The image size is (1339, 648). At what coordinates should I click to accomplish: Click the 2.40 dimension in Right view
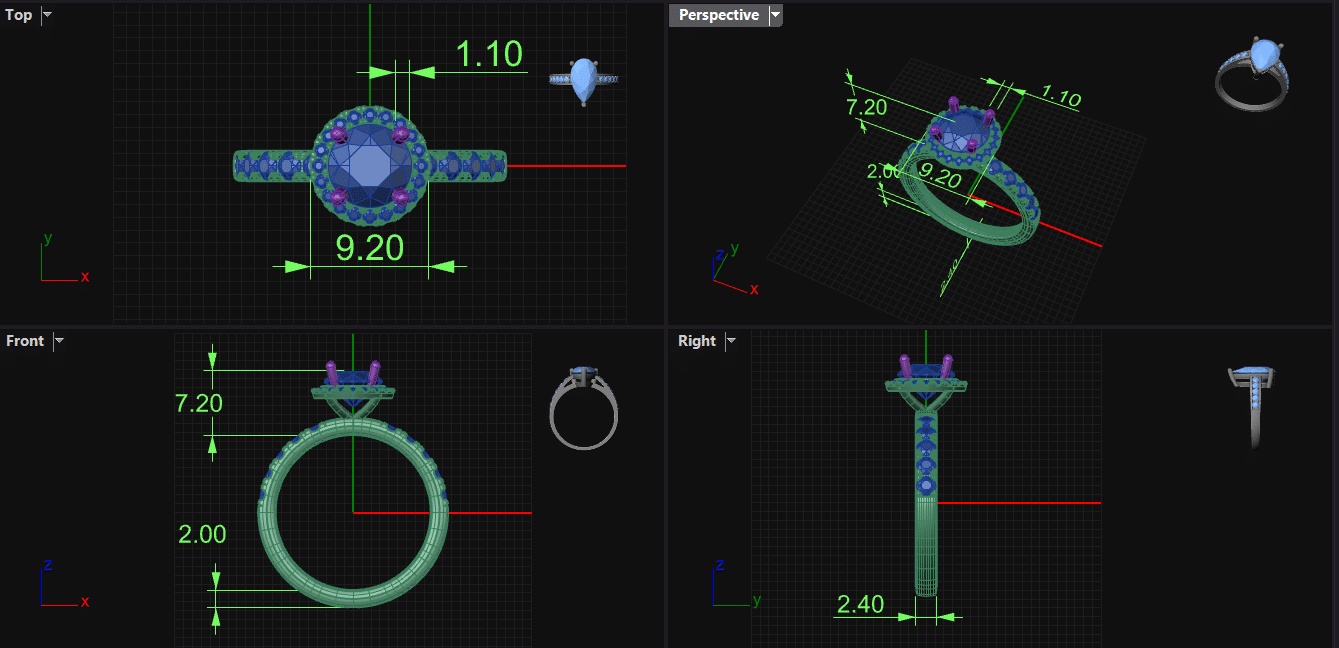(x=860, y=604)
